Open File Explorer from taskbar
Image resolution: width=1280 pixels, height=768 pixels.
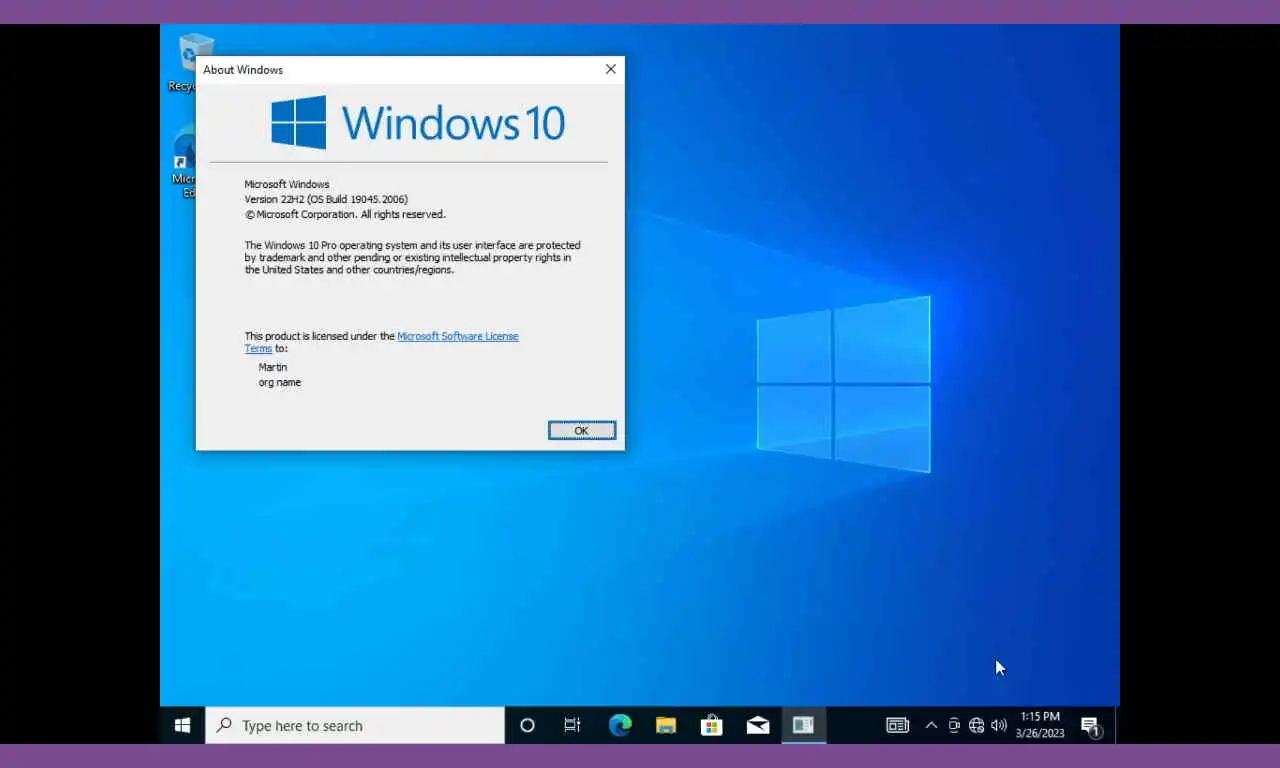(666, 725)
